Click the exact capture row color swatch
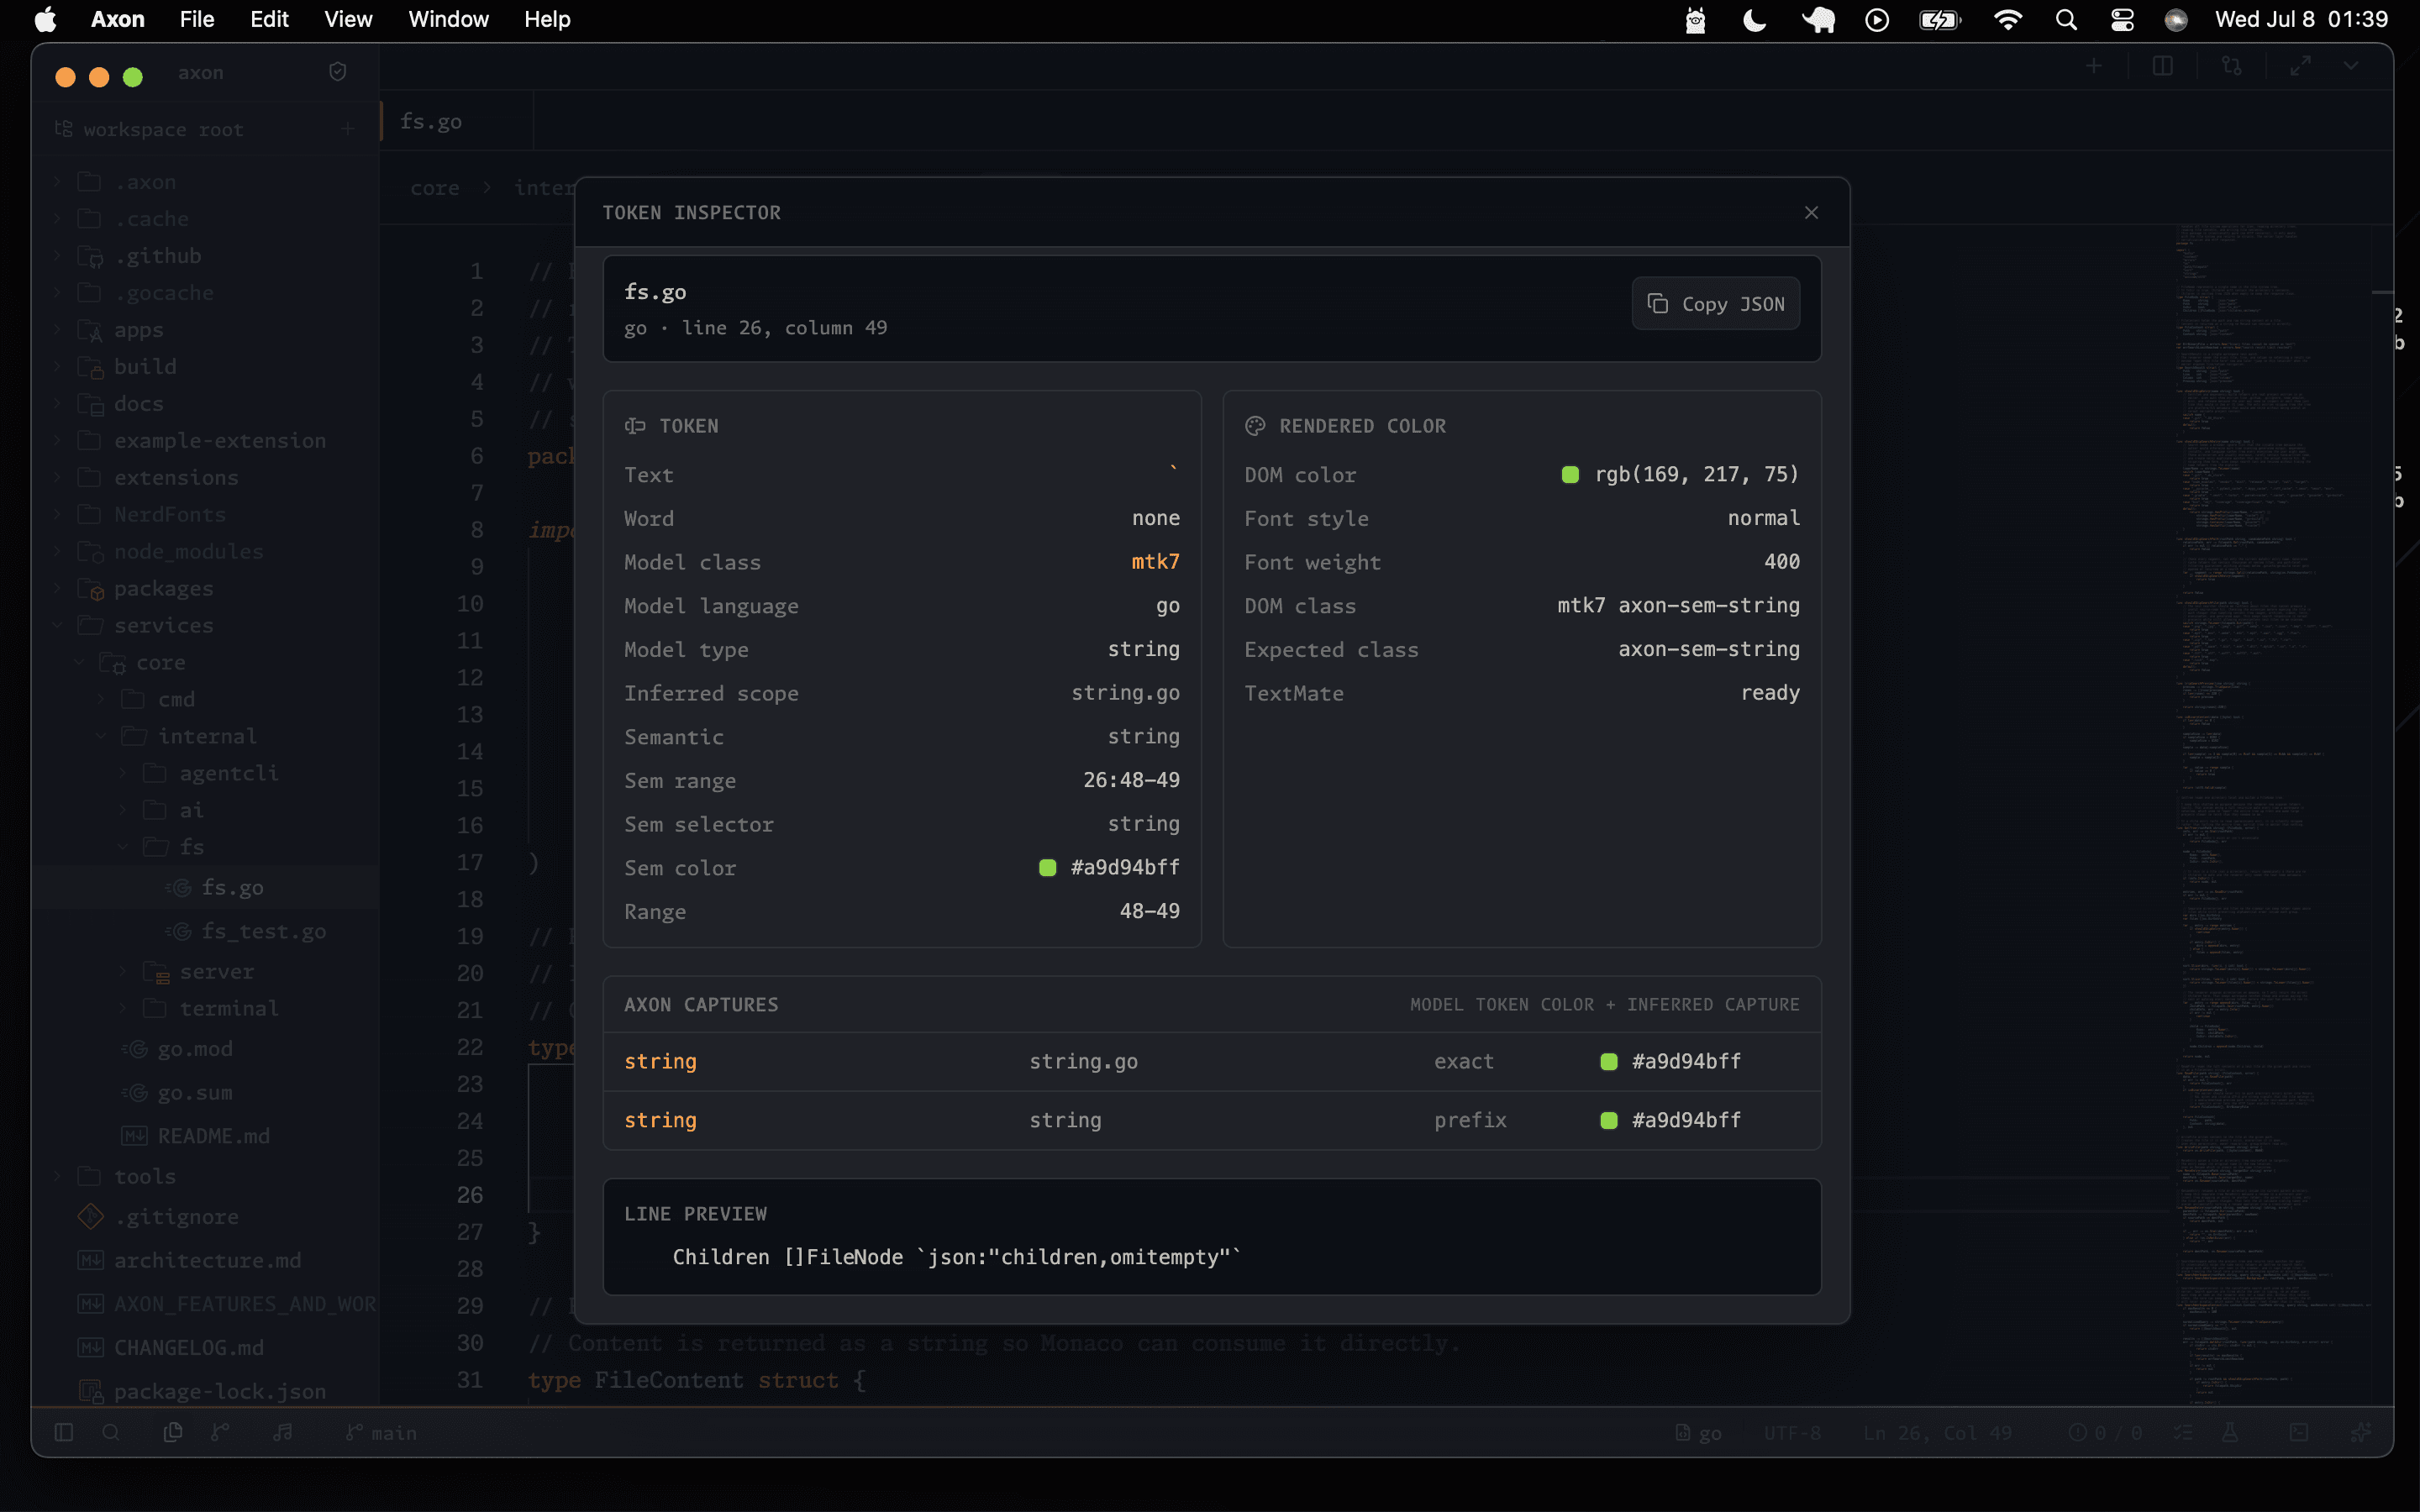Image resolution: width=2420 pixels, height=1512 pixels. [1608, 1062]
